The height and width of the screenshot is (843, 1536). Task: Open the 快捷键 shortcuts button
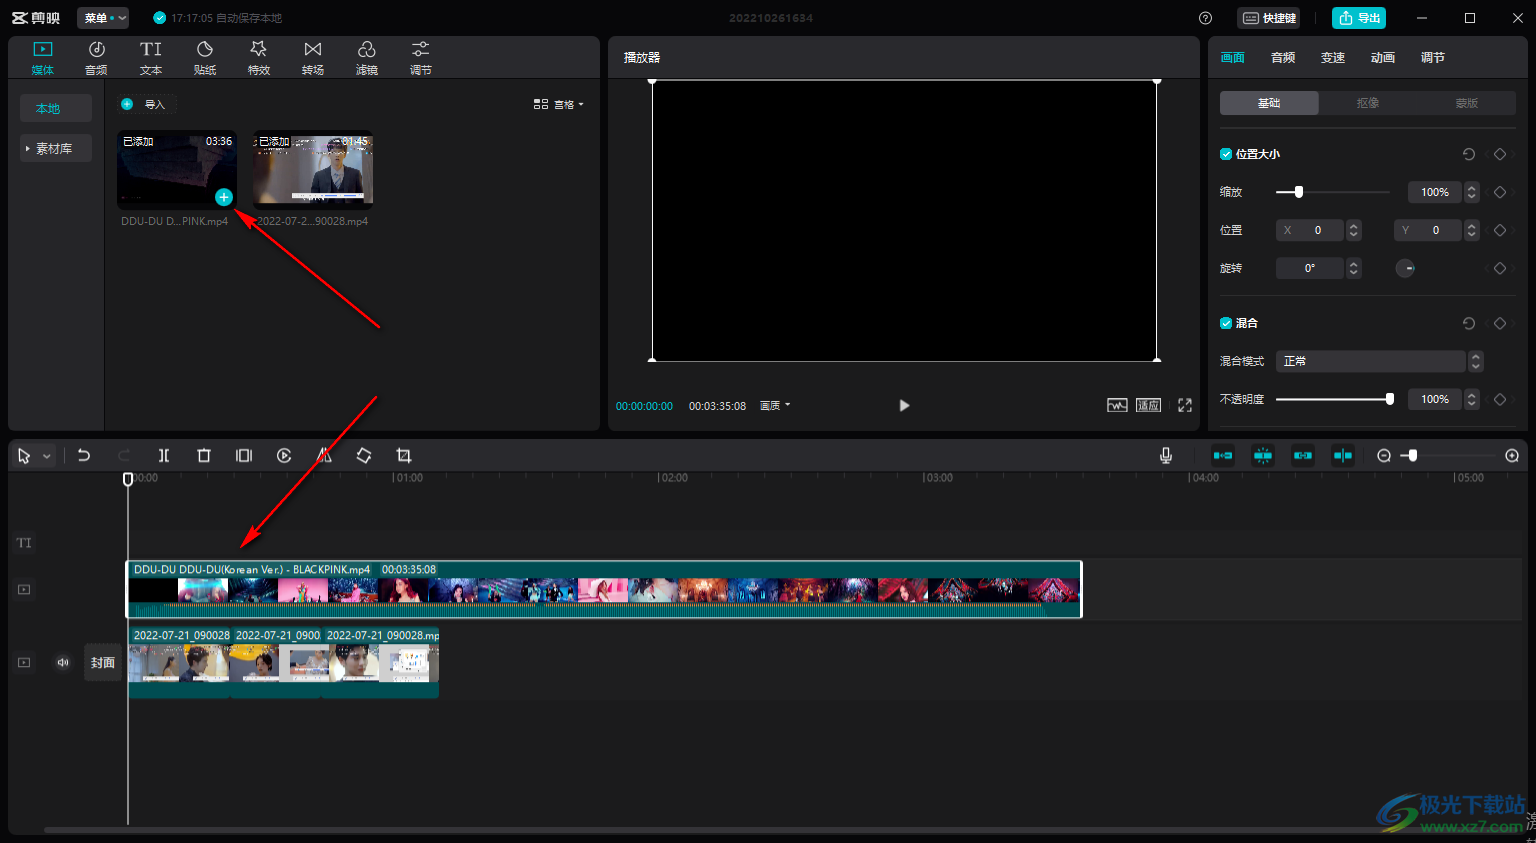coord(1269,18)
